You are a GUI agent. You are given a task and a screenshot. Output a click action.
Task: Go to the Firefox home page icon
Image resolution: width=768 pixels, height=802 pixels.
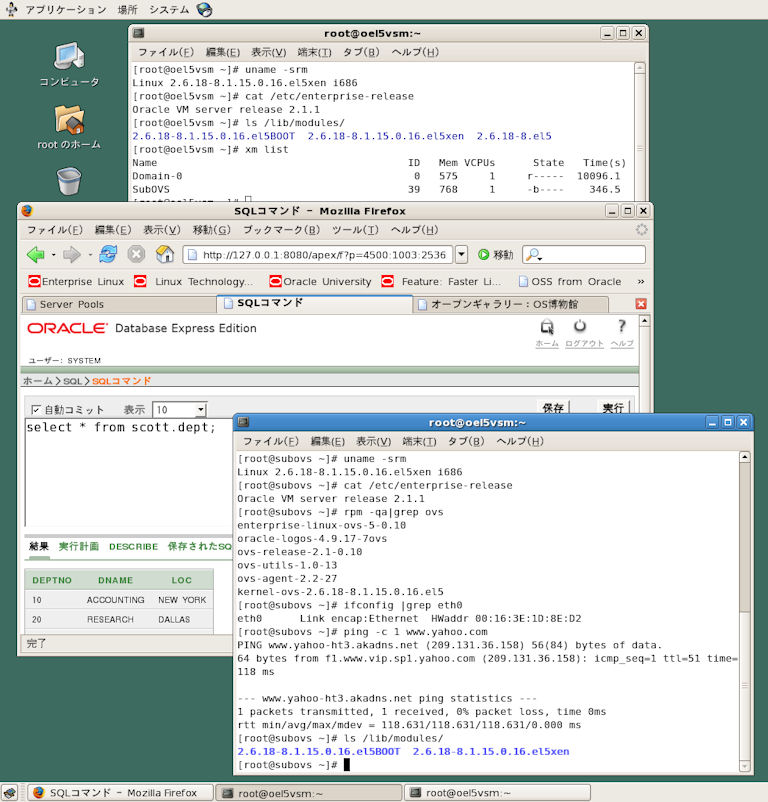coord(165,254)
